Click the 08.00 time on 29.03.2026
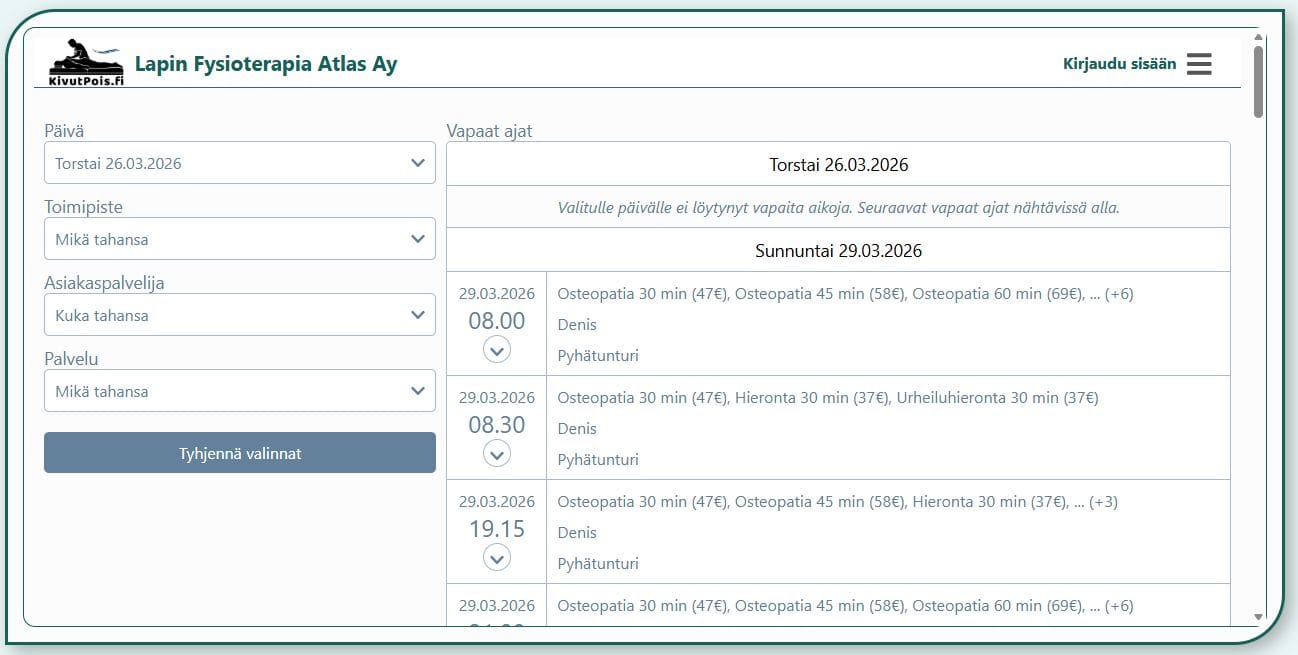This screenshot has height=655, width=1298. [x=497, y=321]
